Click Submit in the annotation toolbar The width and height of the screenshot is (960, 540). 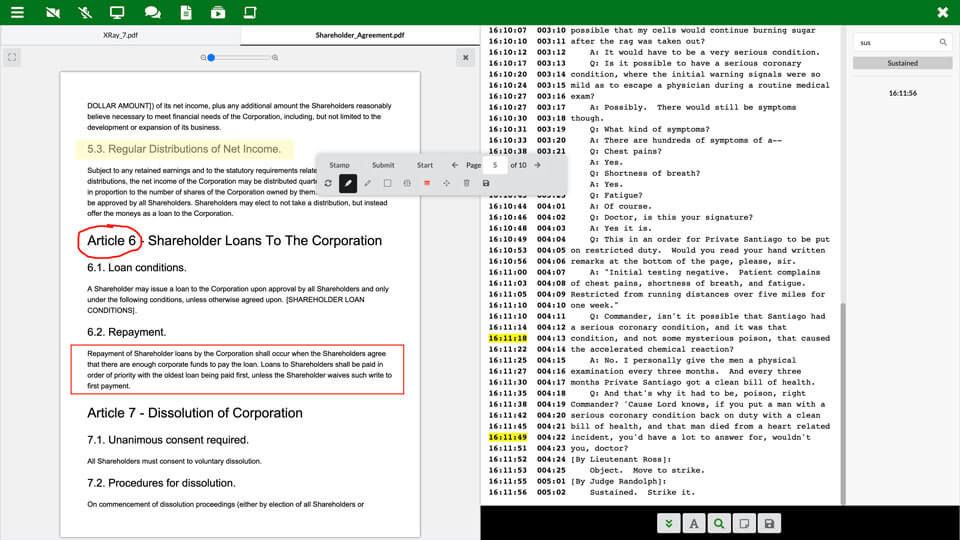(x=383, y=165)
